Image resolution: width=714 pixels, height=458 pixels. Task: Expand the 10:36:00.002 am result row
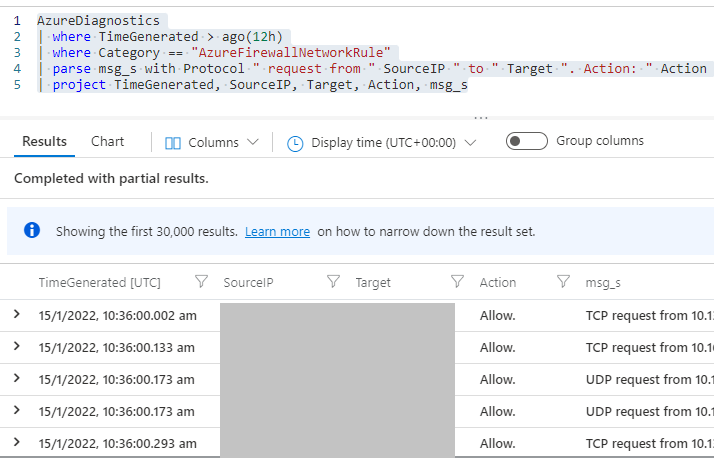(16, 315)
